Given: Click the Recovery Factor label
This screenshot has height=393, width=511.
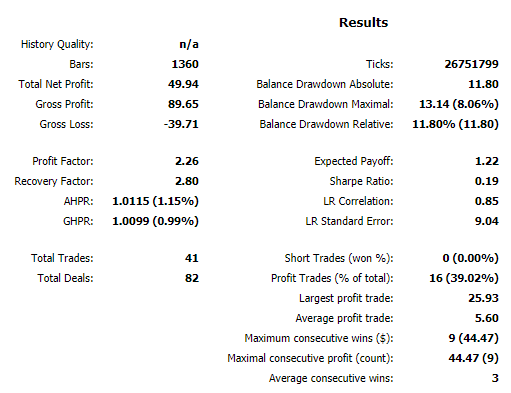Looking at the screenshot, I should (x=54, y=181).
